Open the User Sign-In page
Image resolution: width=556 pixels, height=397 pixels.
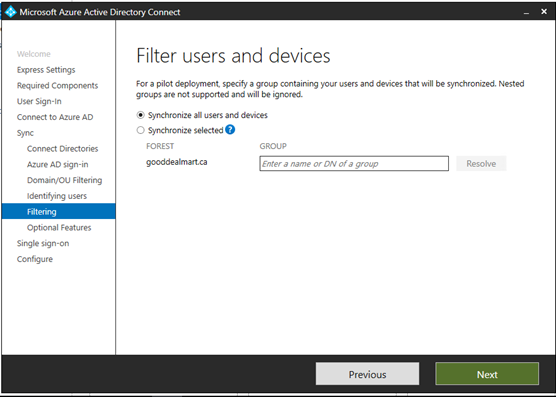pos(39,101)
